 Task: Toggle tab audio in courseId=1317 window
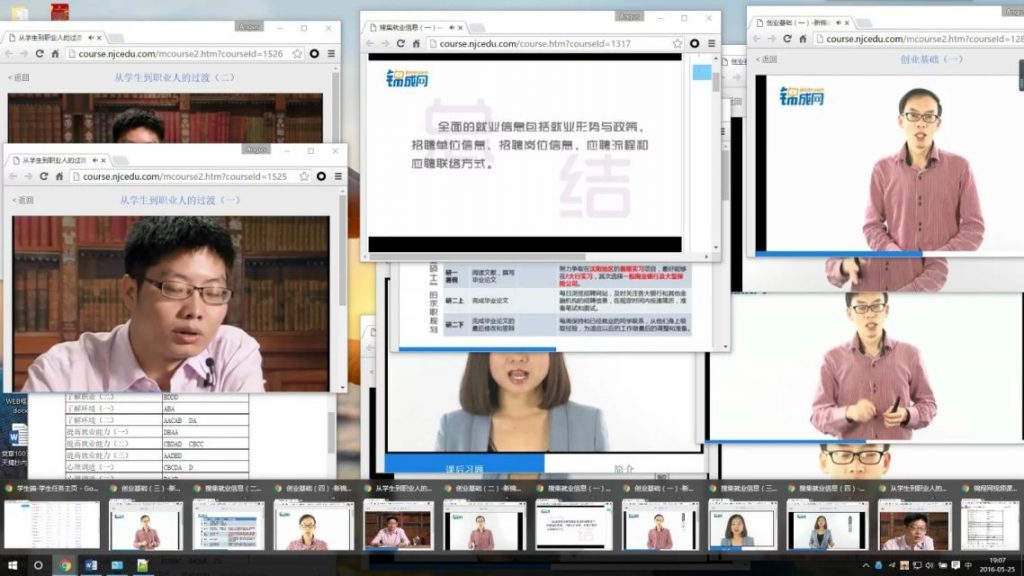[x=453, y=27]
